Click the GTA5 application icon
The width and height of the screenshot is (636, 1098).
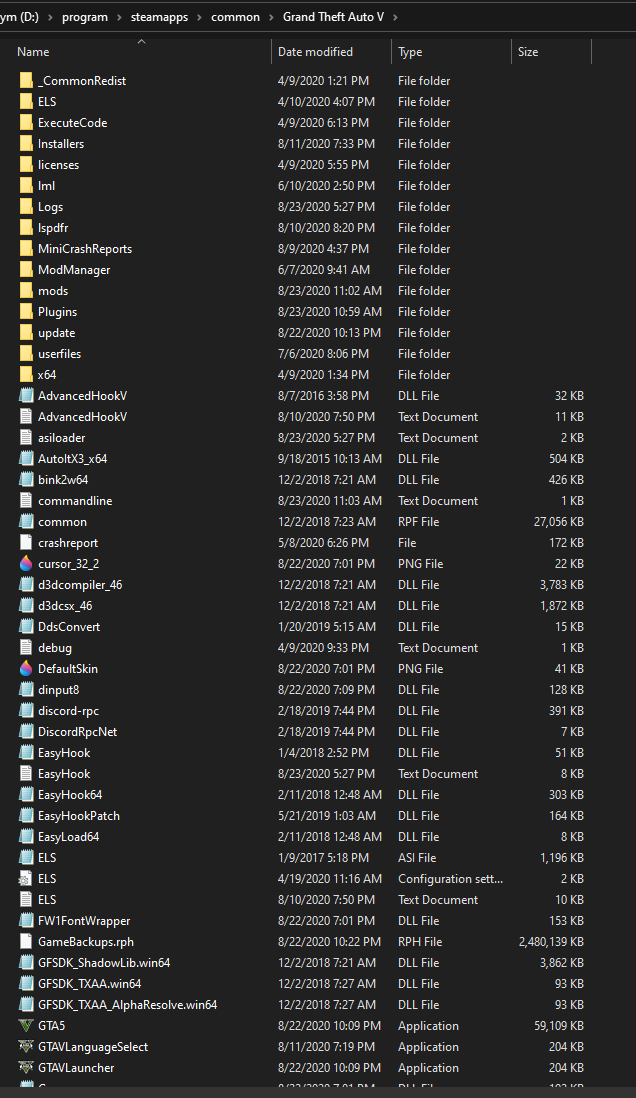click(26, 1026)
